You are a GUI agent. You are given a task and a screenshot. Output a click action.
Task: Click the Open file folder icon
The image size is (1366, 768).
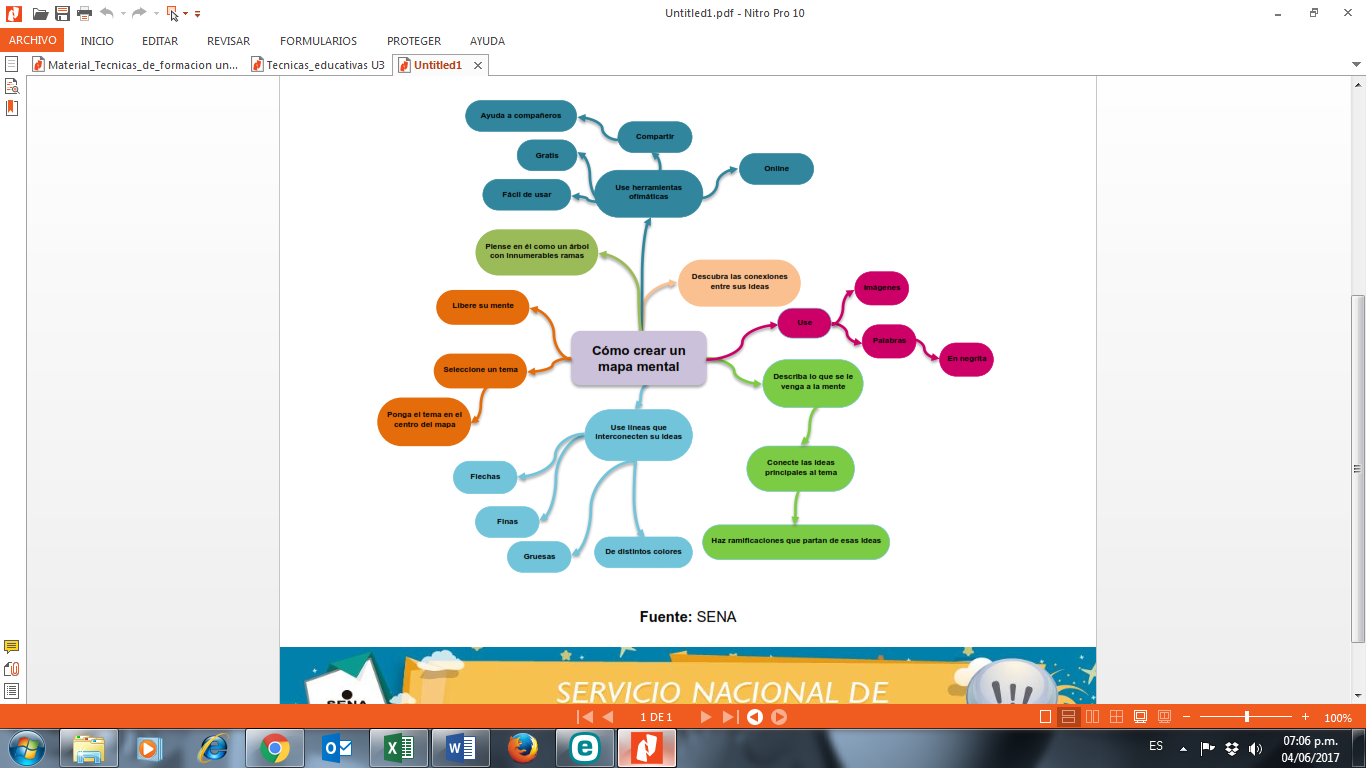click(x=40, y=14)
